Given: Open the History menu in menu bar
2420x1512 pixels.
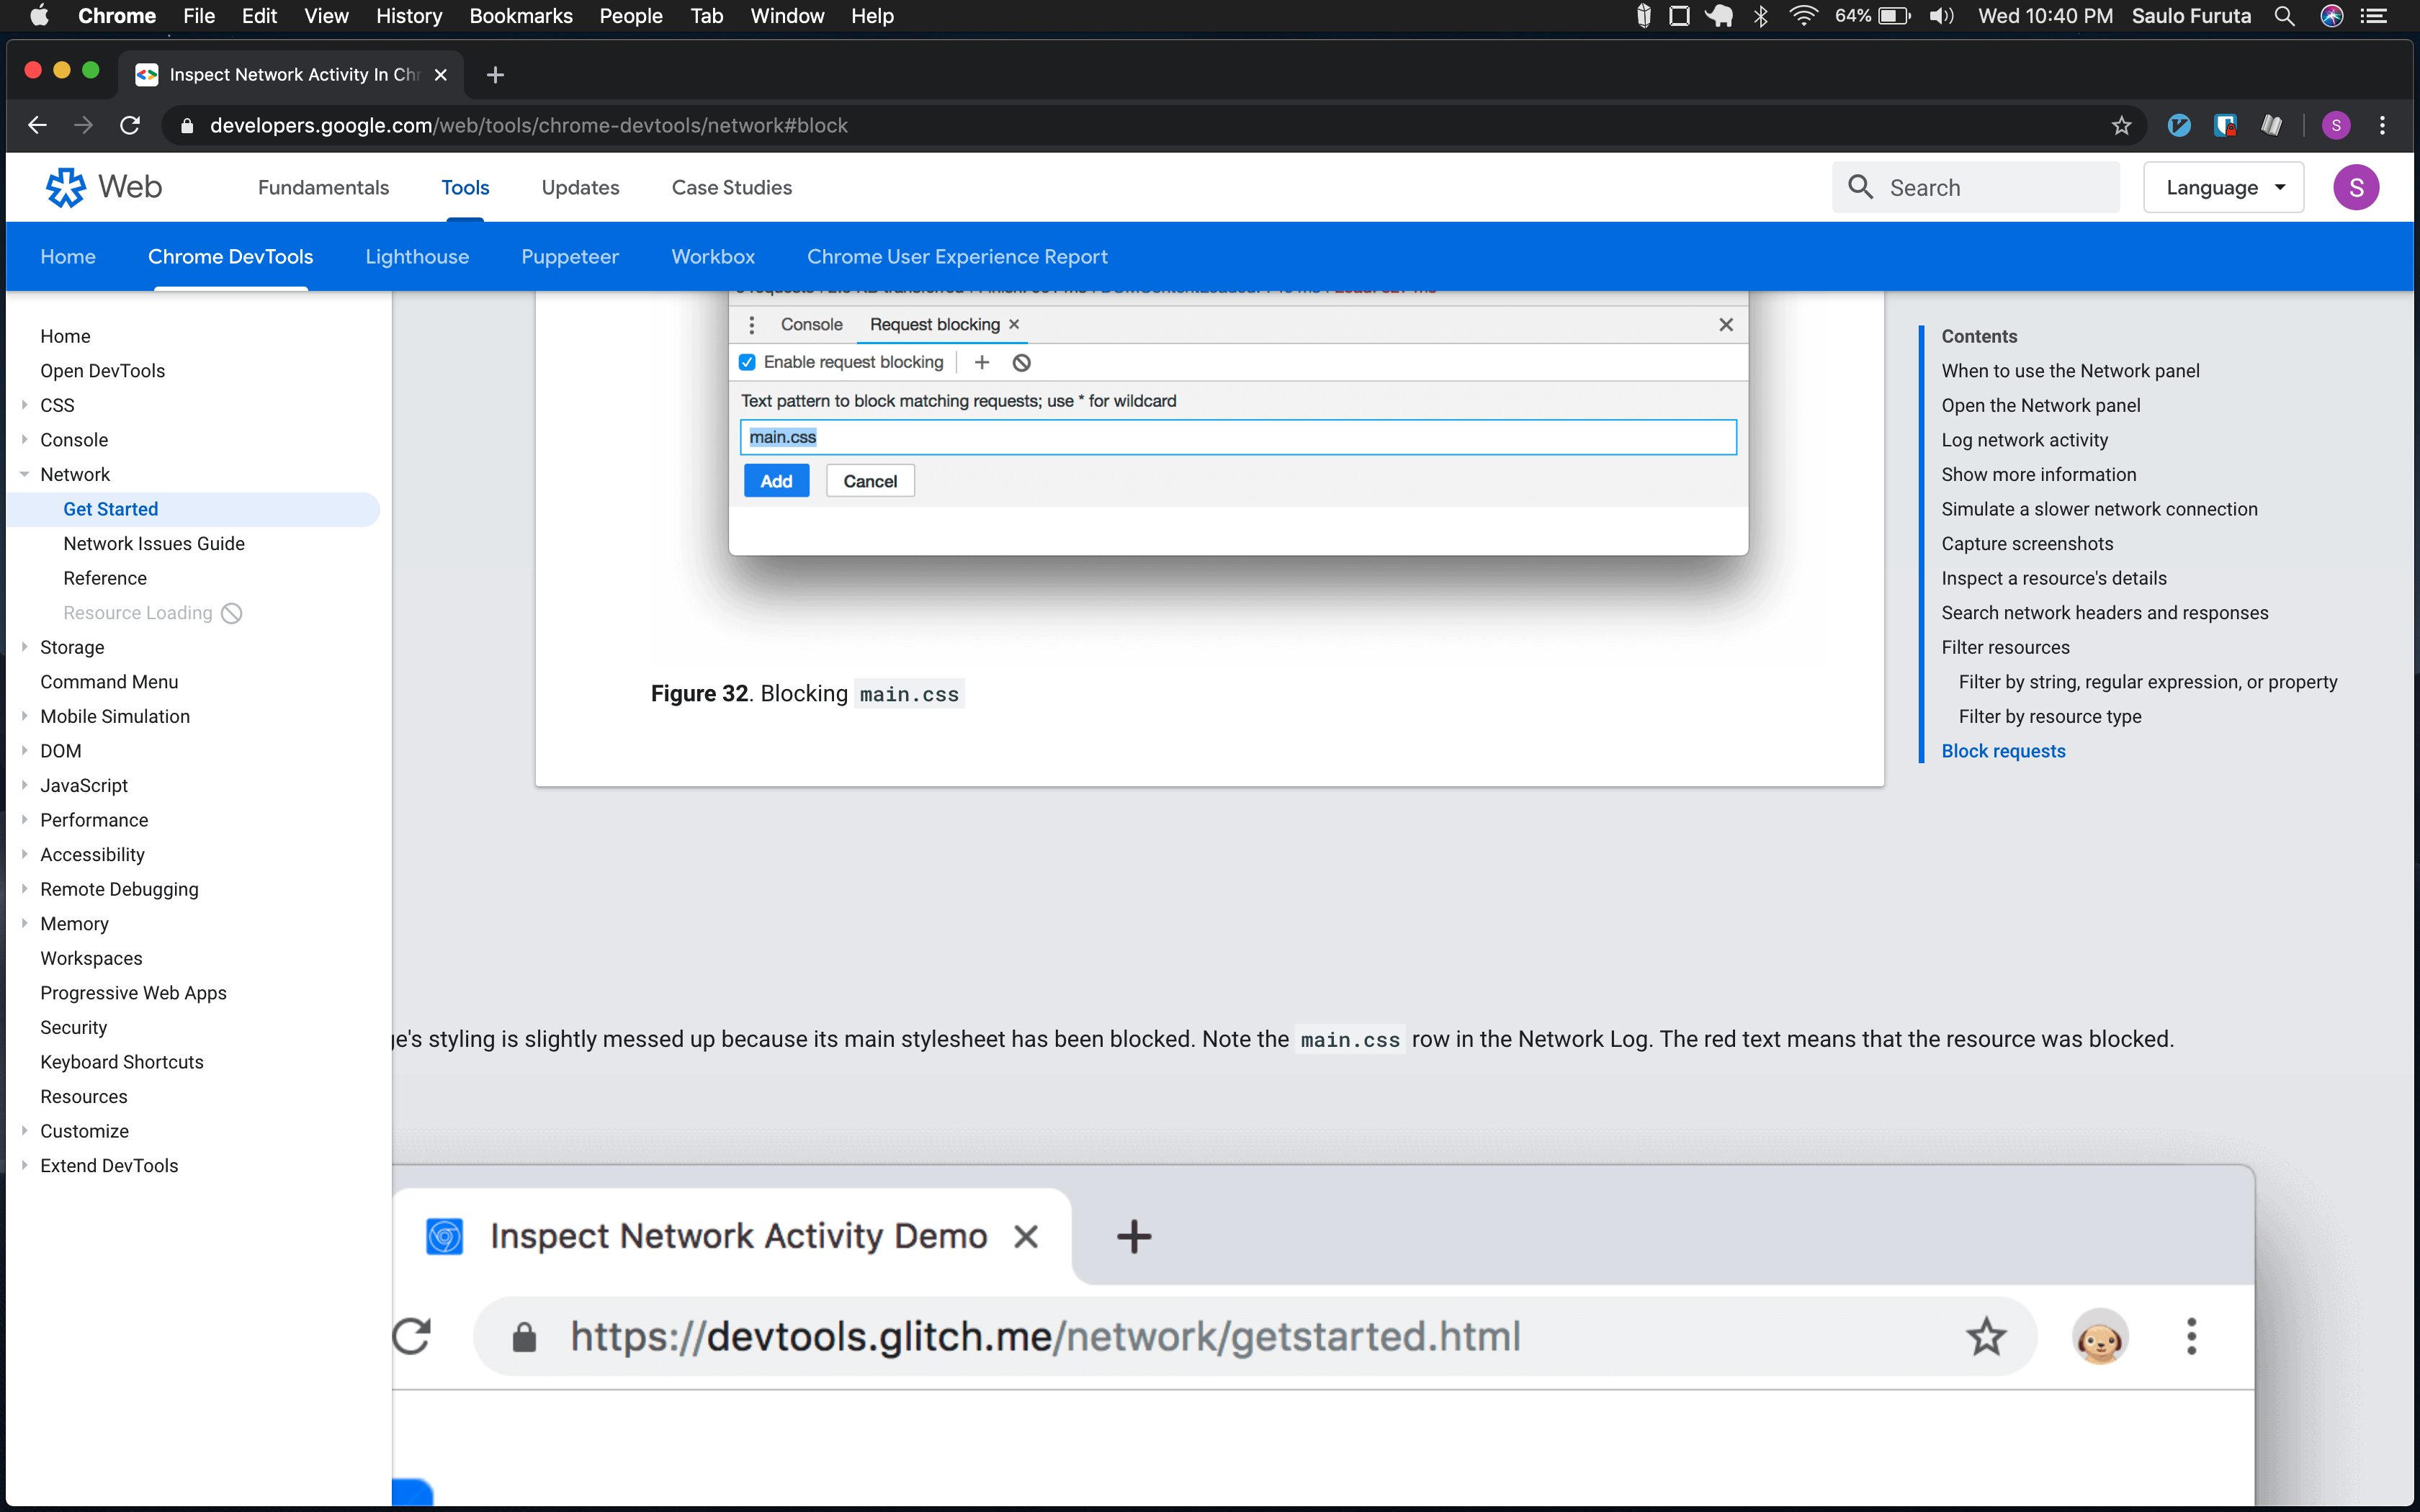Looking at the screenshot, I should pyautogui.click(x=409, y=15).
